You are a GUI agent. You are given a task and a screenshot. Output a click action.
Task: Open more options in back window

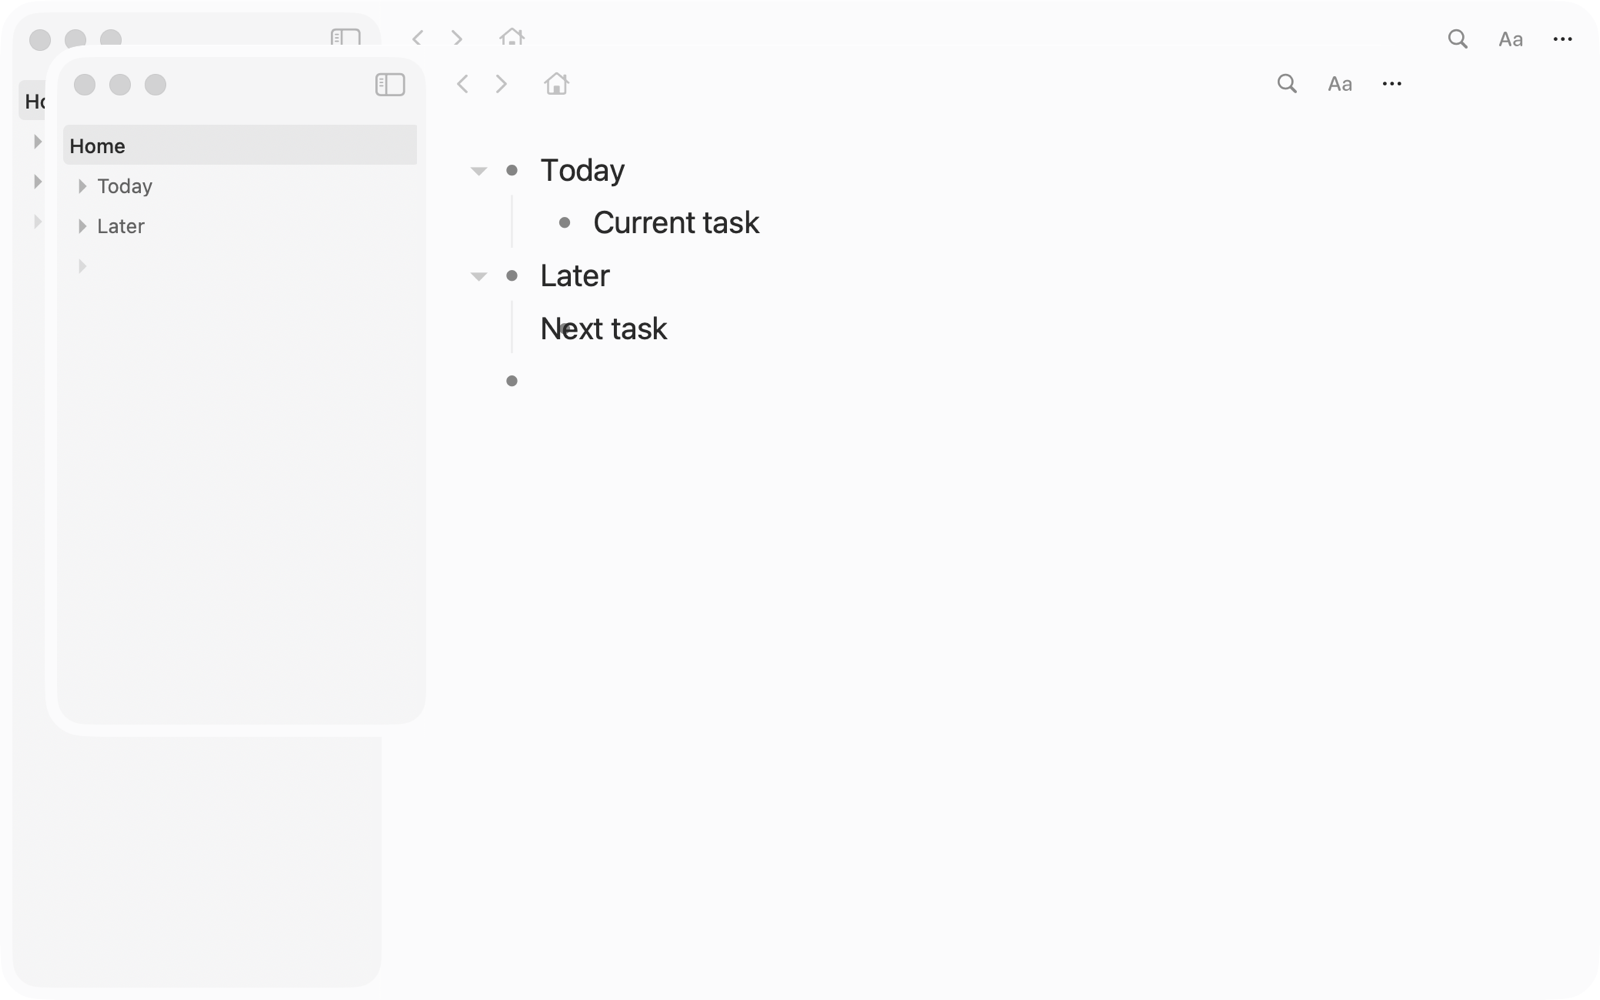coord(1563,39)
